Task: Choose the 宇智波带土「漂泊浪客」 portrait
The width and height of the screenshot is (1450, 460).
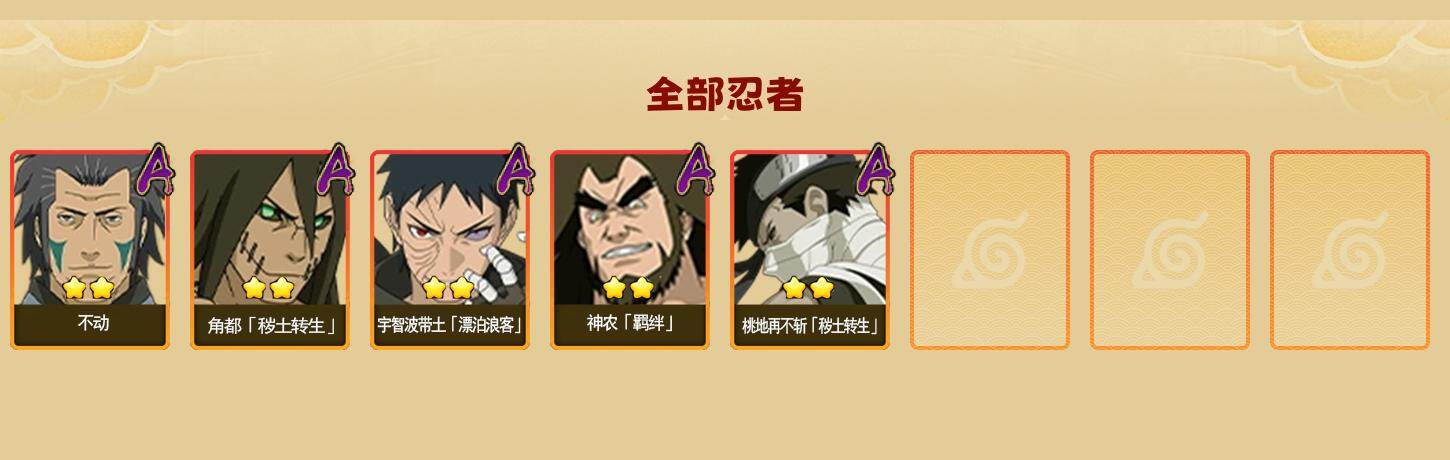Action: 450,250
